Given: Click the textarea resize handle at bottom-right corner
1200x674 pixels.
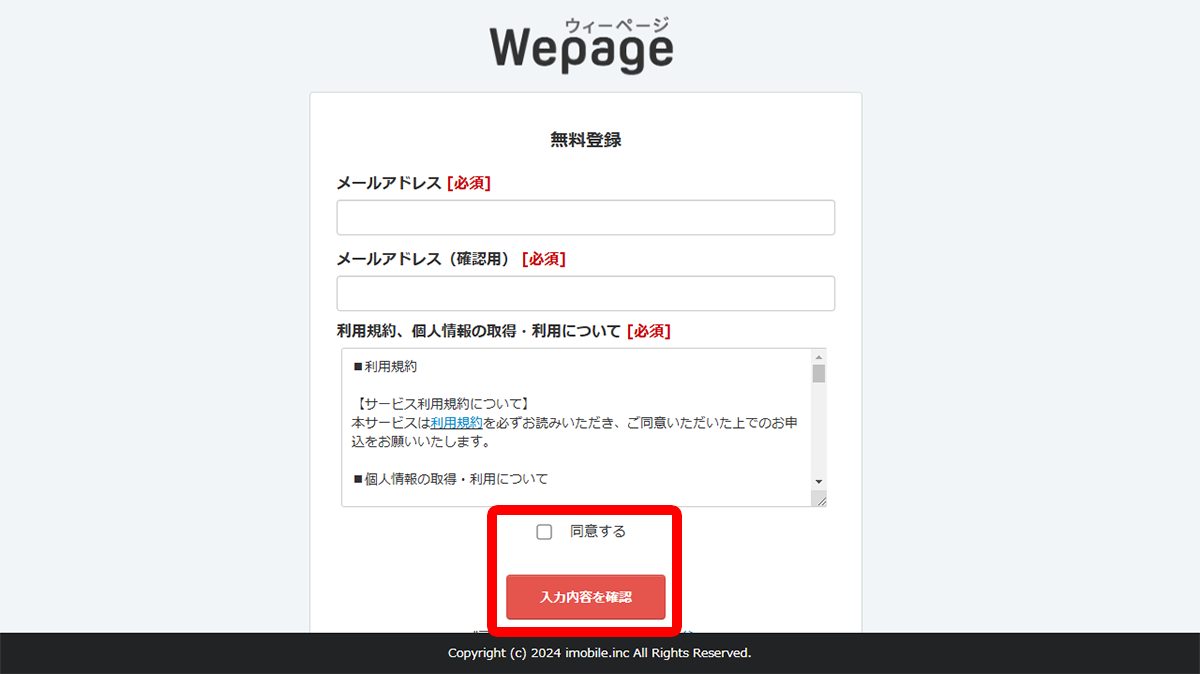Looking at the screenshot, I should pos(822,499).
